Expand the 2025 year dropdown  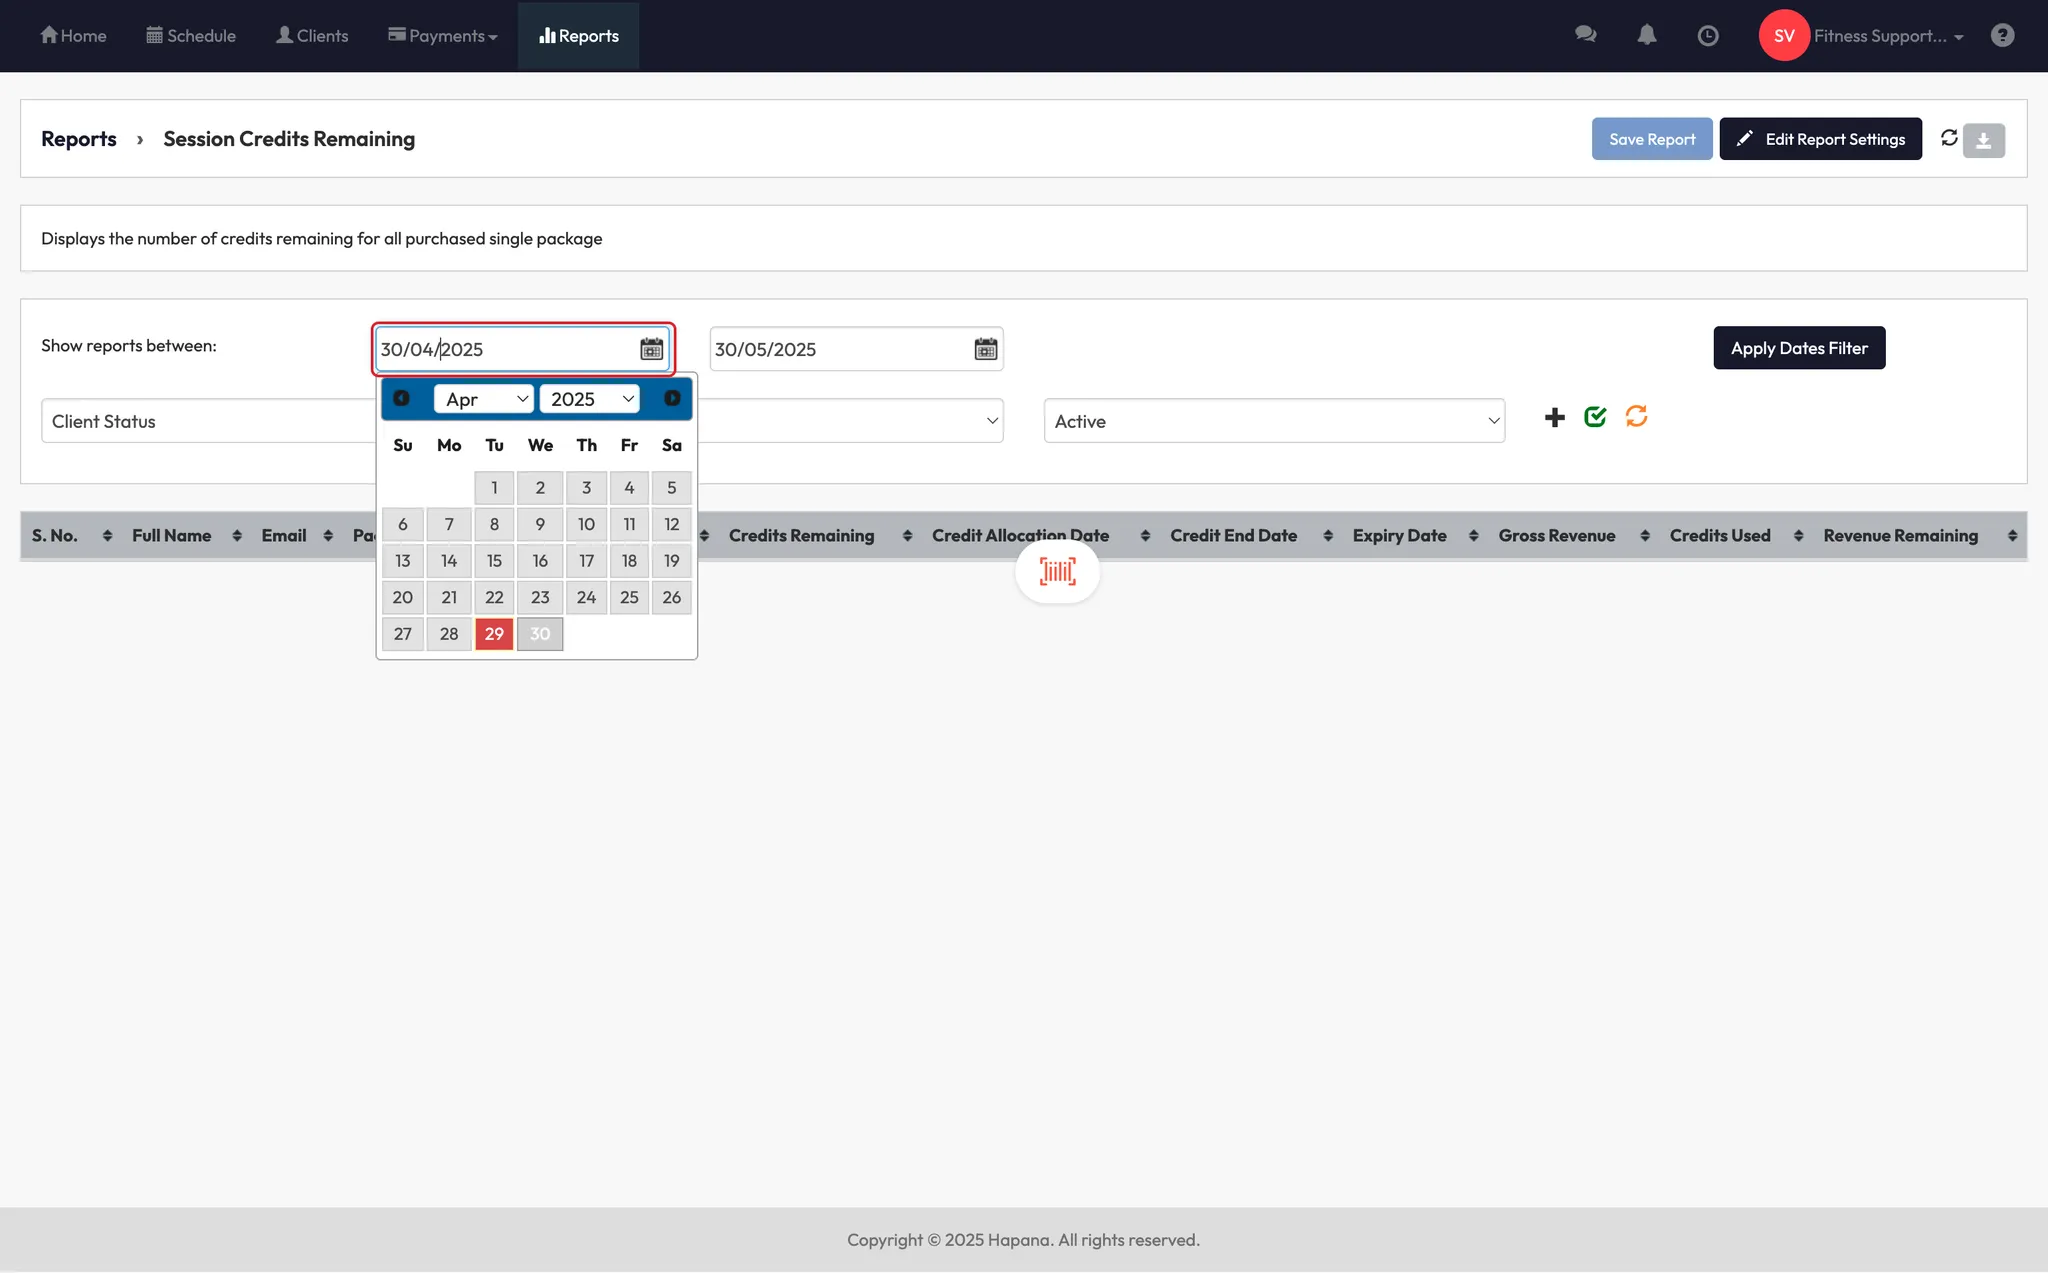click(x=590, y=399)
